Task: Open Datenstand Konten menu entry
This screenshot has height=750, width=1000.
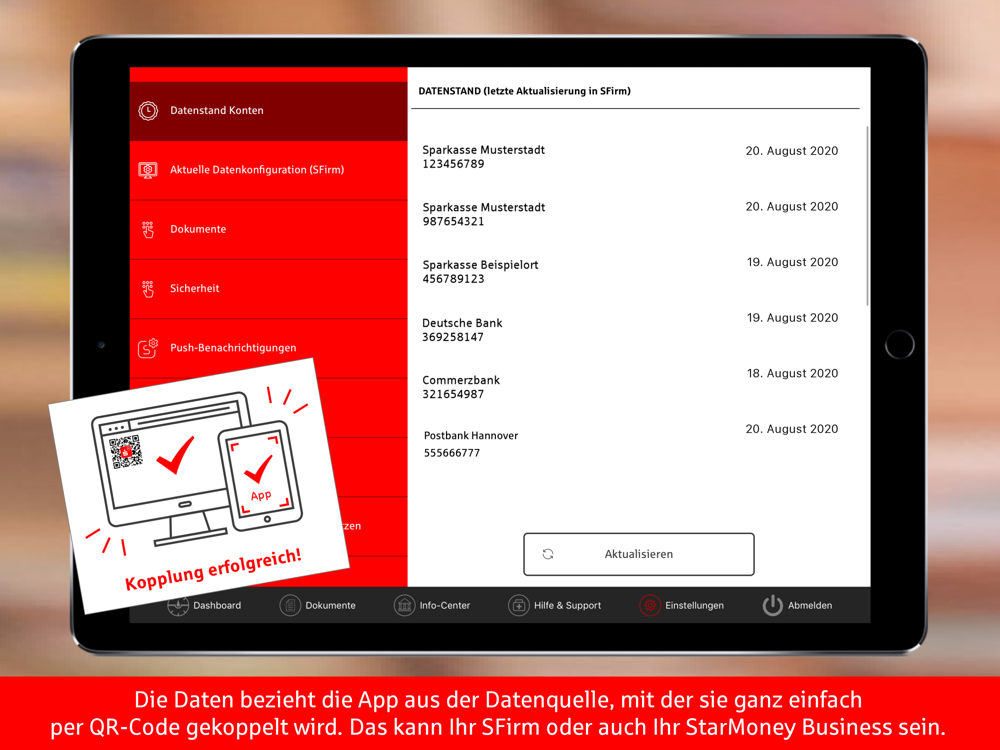Action: coord(268,111)
